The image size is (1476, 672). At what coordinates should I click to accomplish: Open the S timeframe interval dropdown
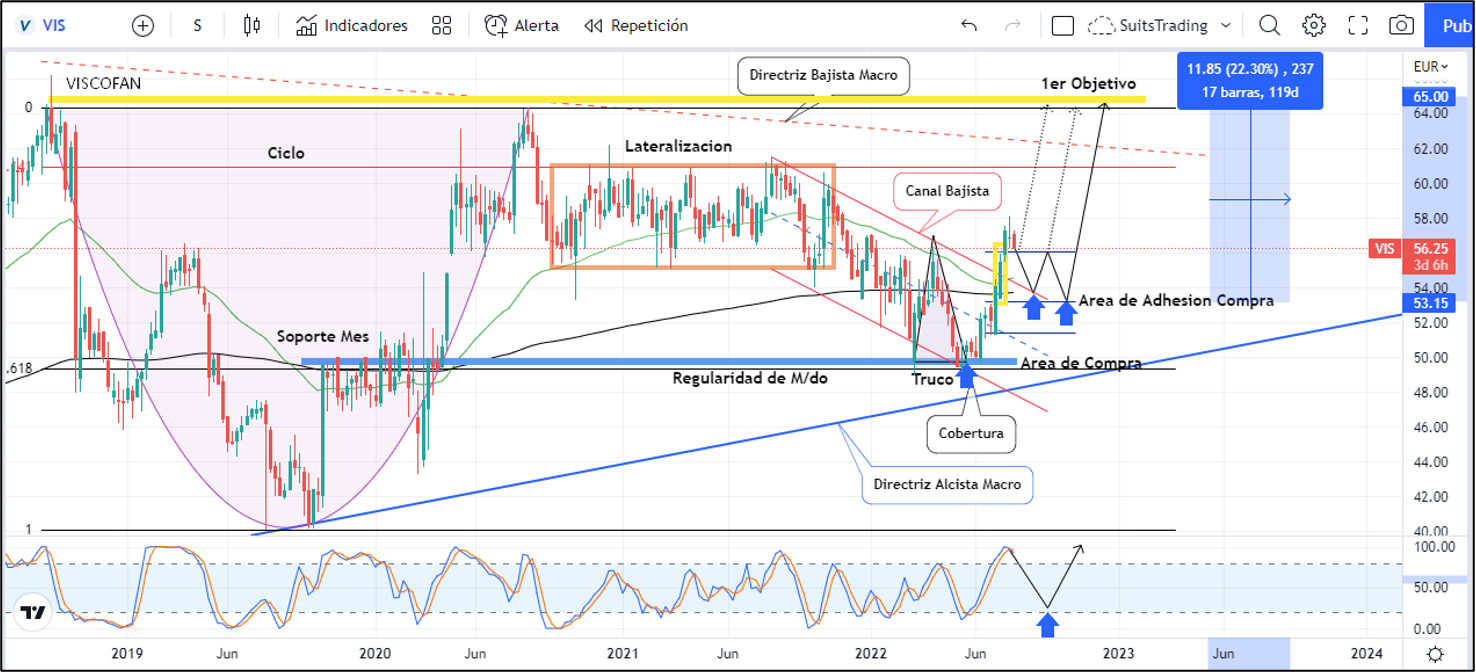point(198,26)
